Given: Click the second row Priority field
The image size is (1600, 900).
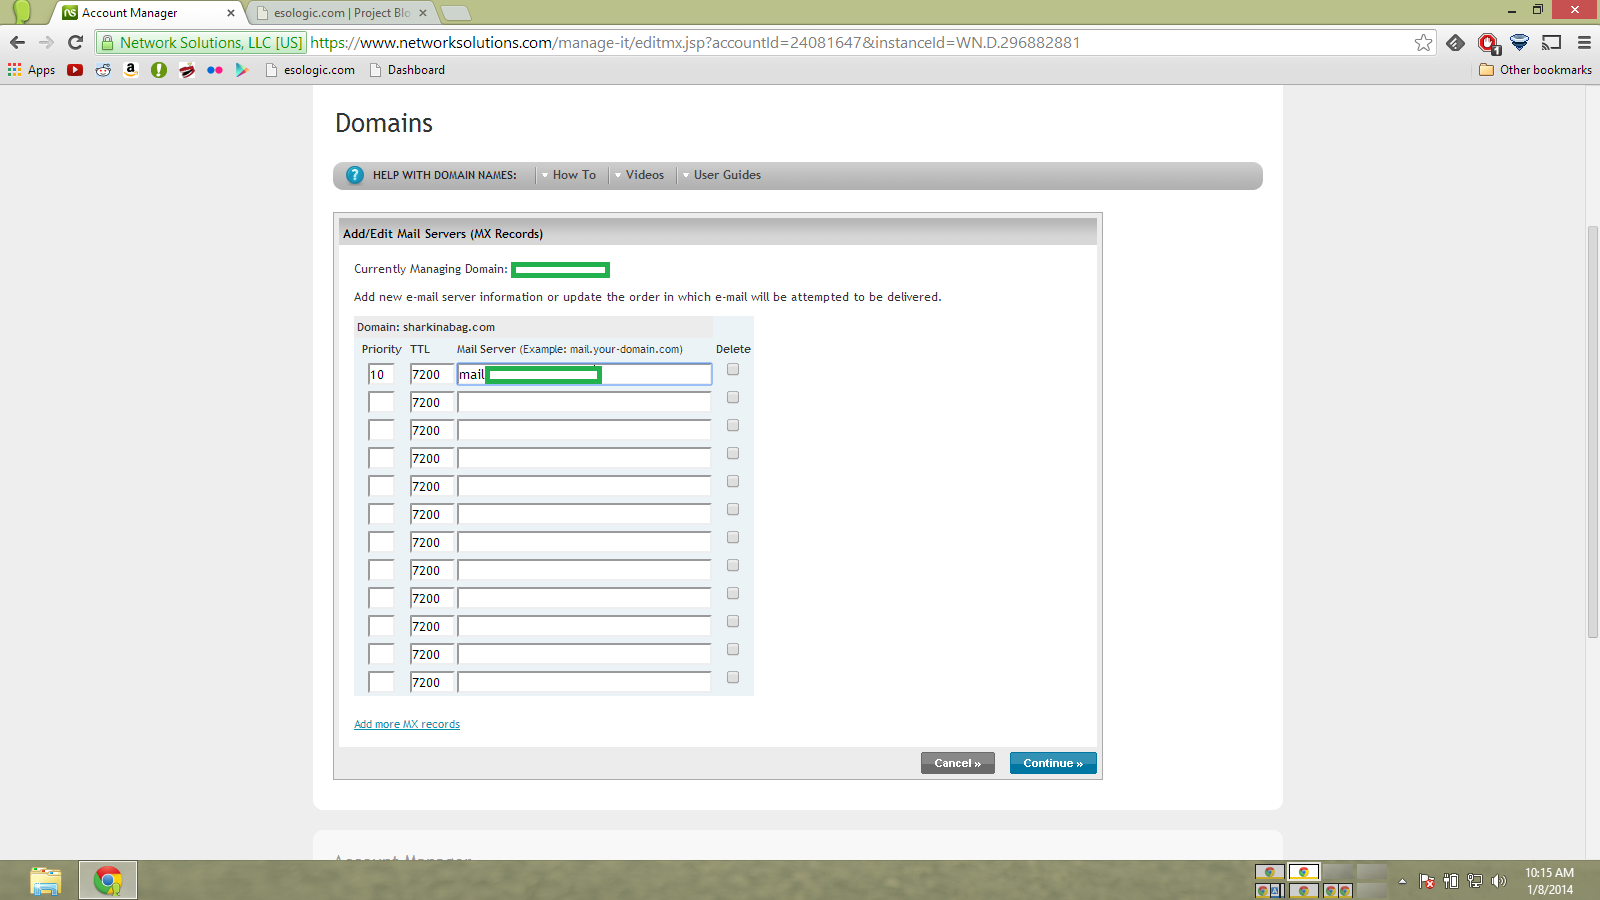Looking at the screenshot, I should coord(381,402).
